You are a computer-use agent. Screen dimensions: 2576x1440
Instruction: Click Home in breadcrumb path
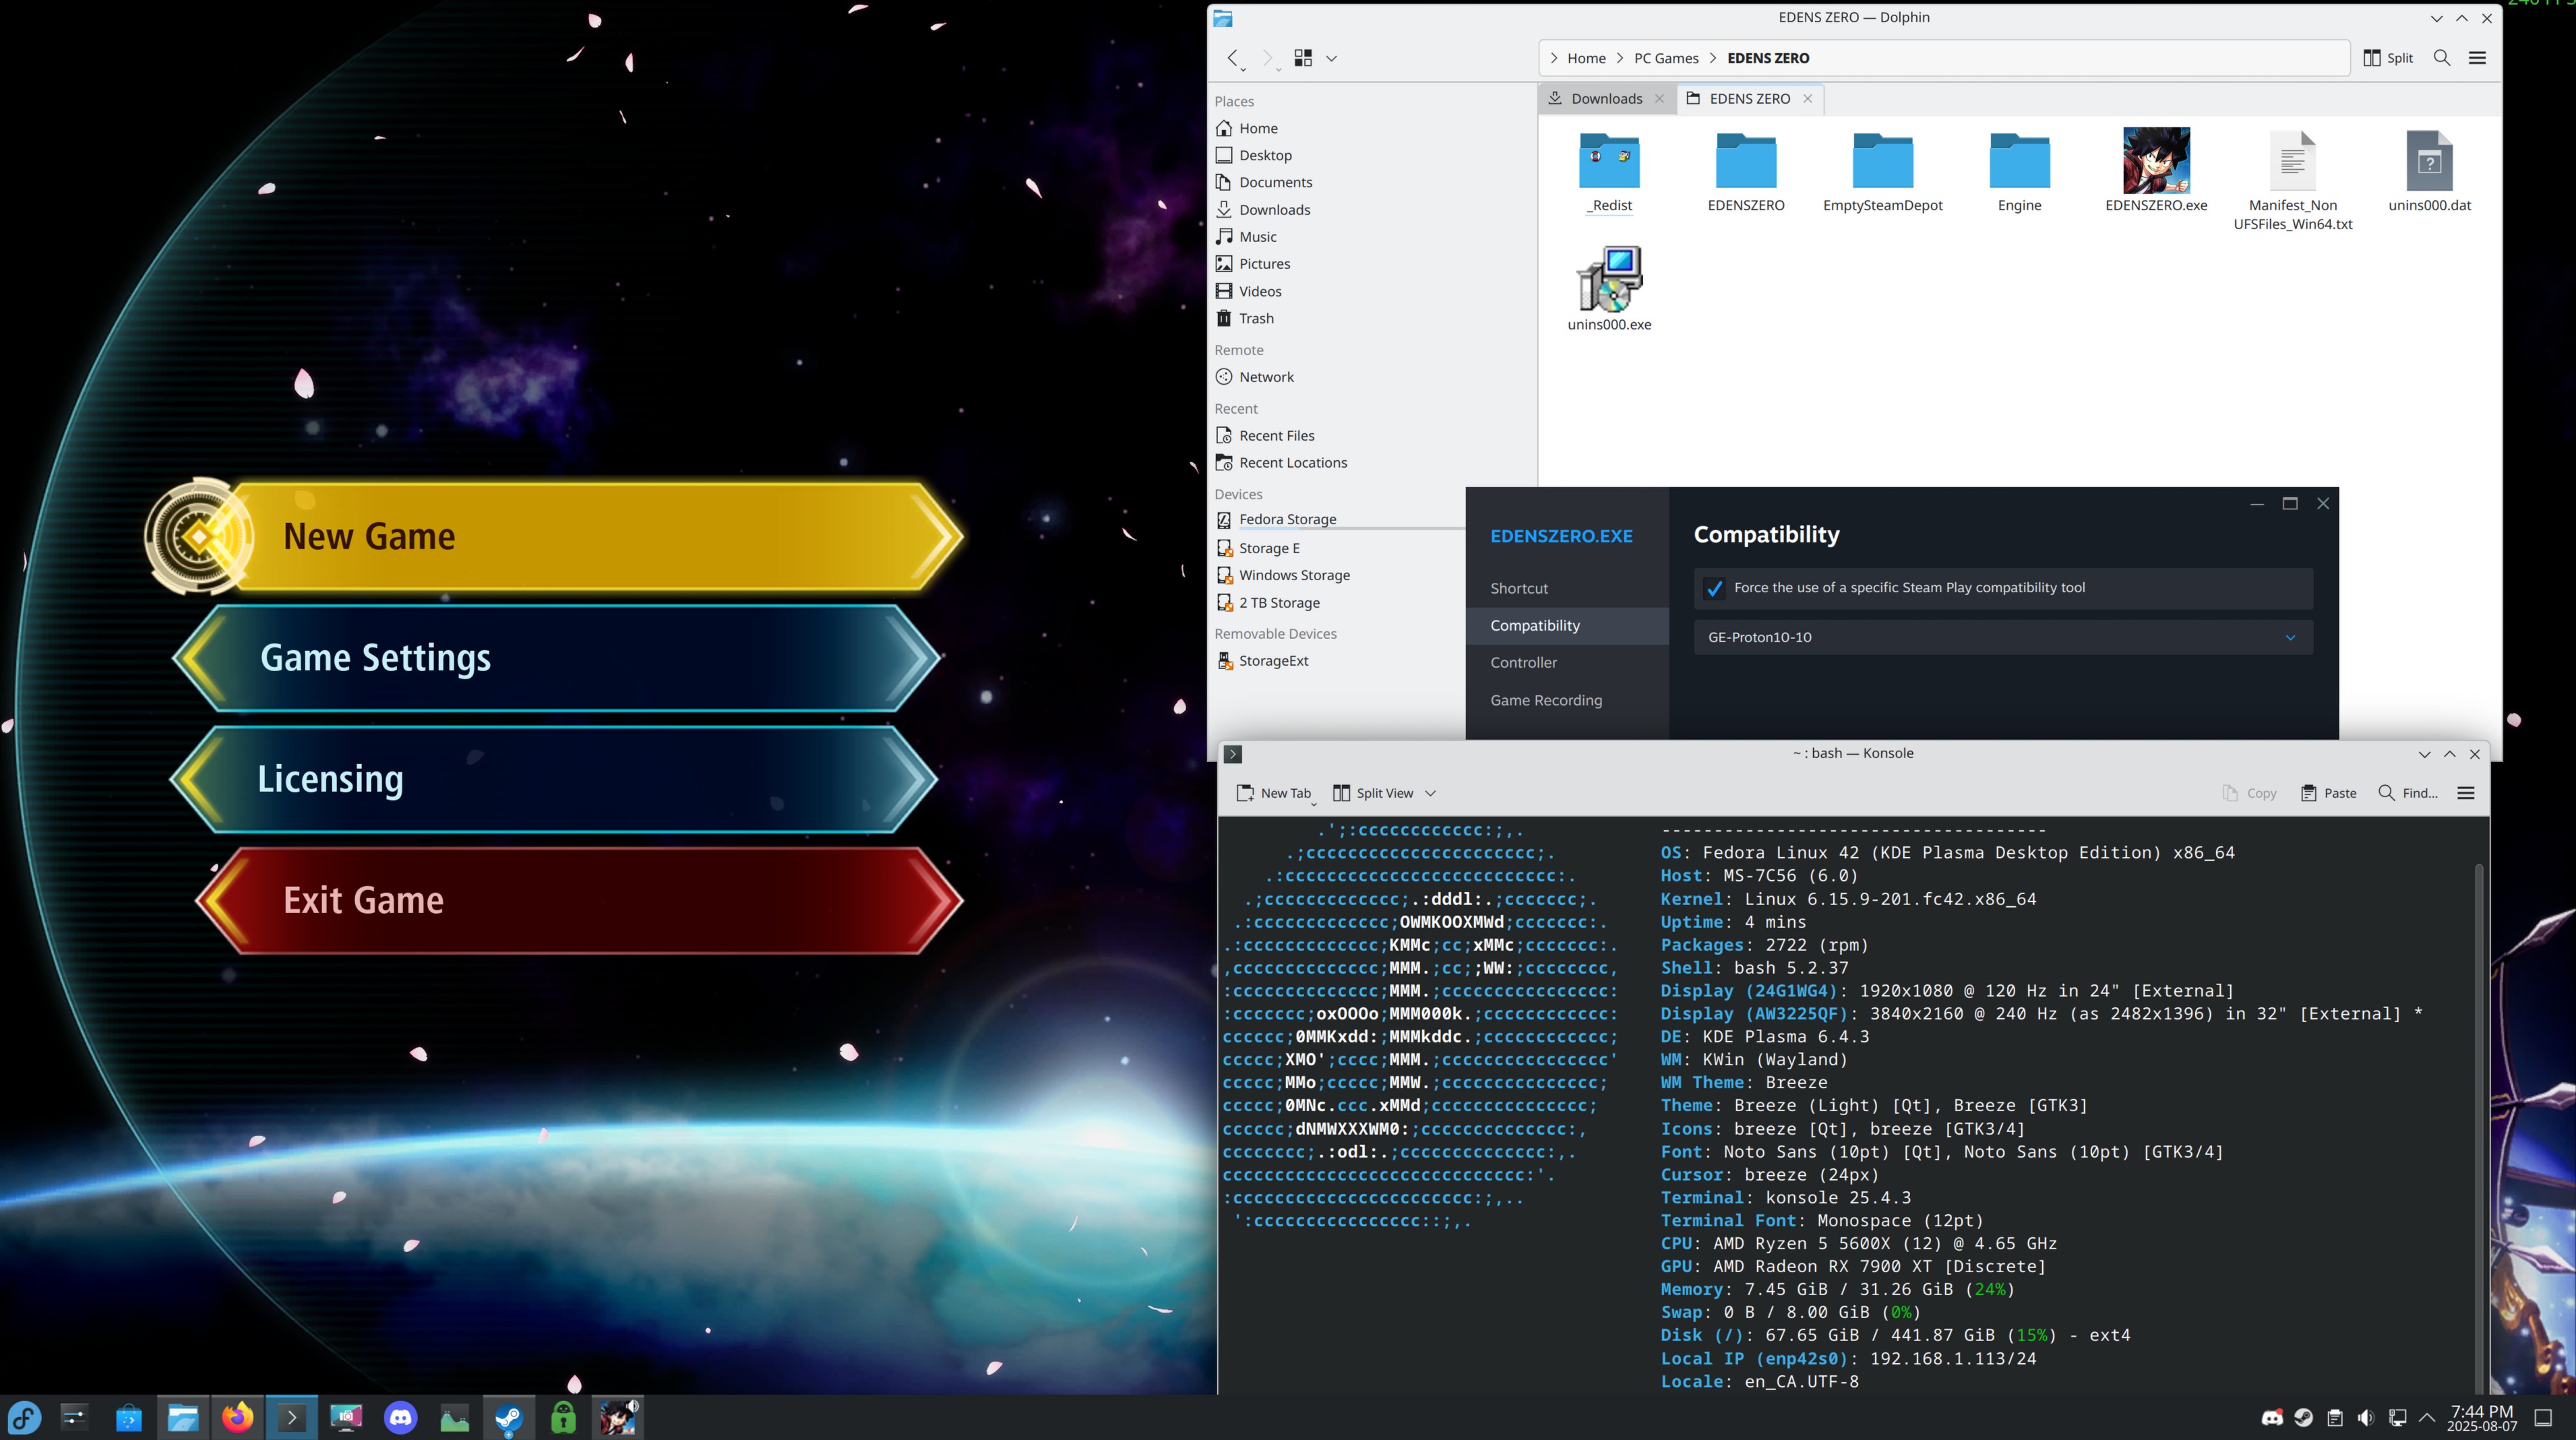(x=1586, y=58)
